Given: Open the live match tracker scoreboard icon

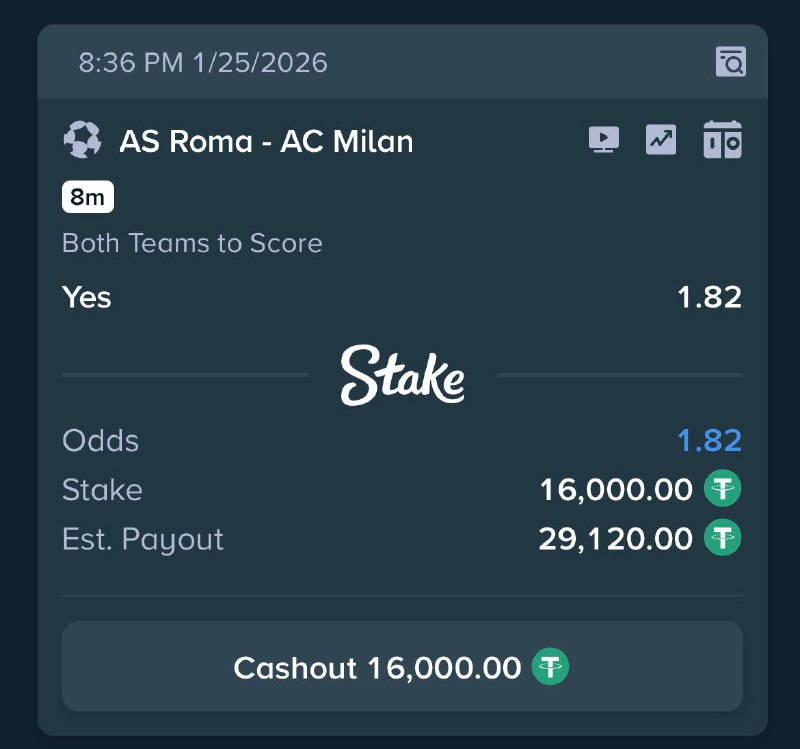Looking at the screenshot, I should click(722, 141).
